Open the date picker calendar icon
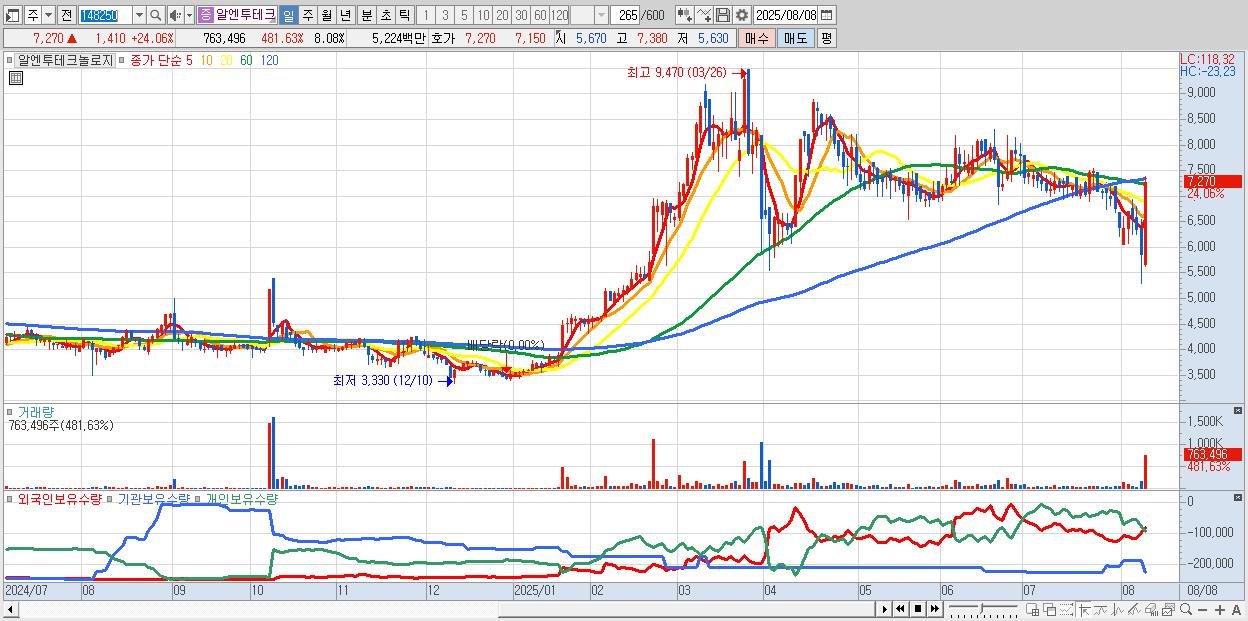 [826, 15]
